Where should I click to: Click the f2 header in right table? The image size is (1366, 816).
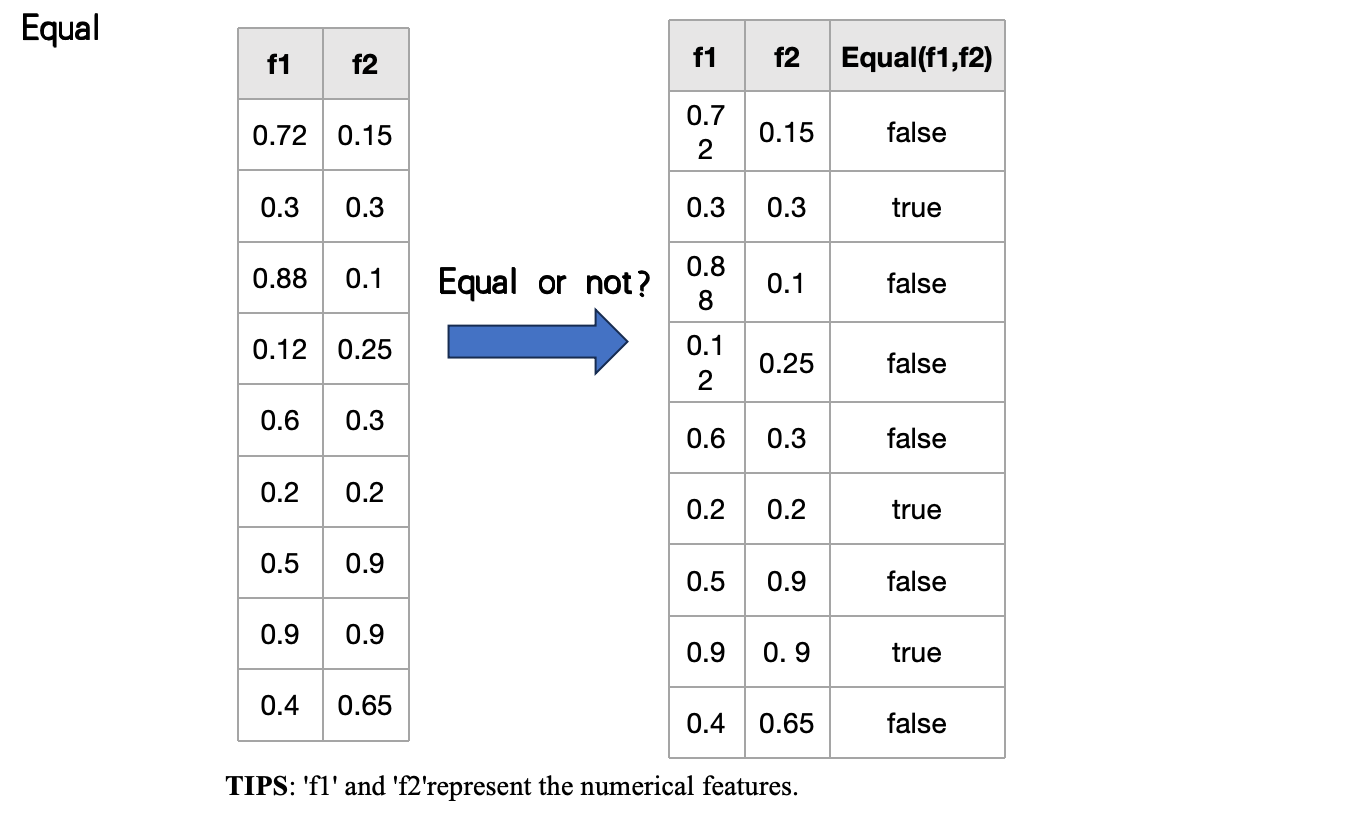pyautogui.click(x=787, y=58)
